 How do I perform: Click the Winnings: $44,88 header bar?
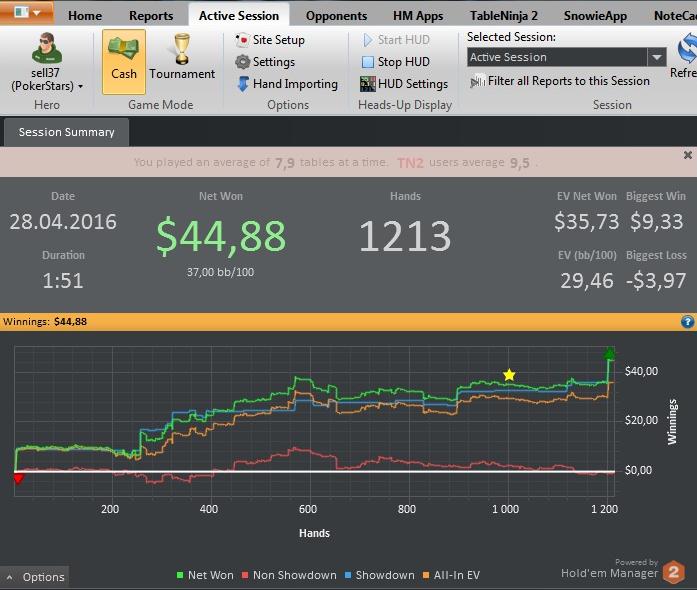[348, 322]
